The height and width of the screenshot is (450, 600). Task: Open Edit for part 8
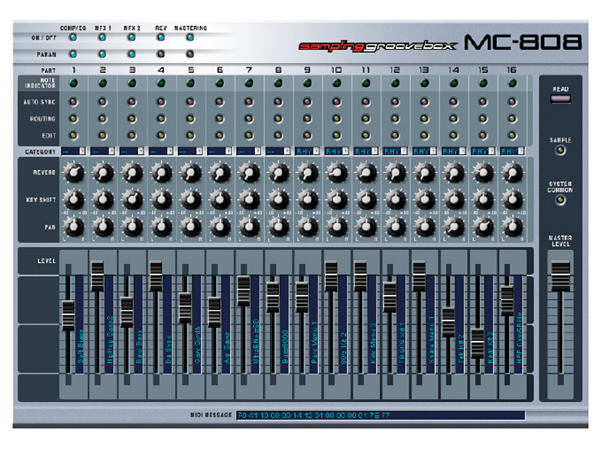[x=278, y=135]
